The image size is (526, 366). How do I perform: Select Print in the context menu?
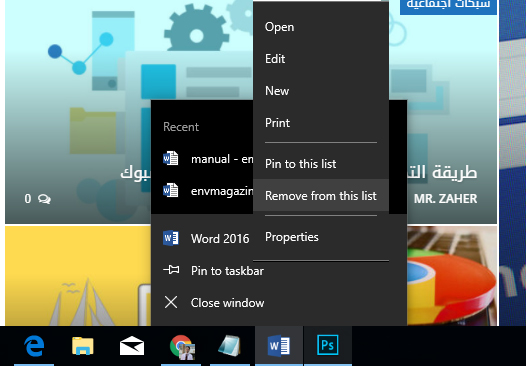pos(321,123)
